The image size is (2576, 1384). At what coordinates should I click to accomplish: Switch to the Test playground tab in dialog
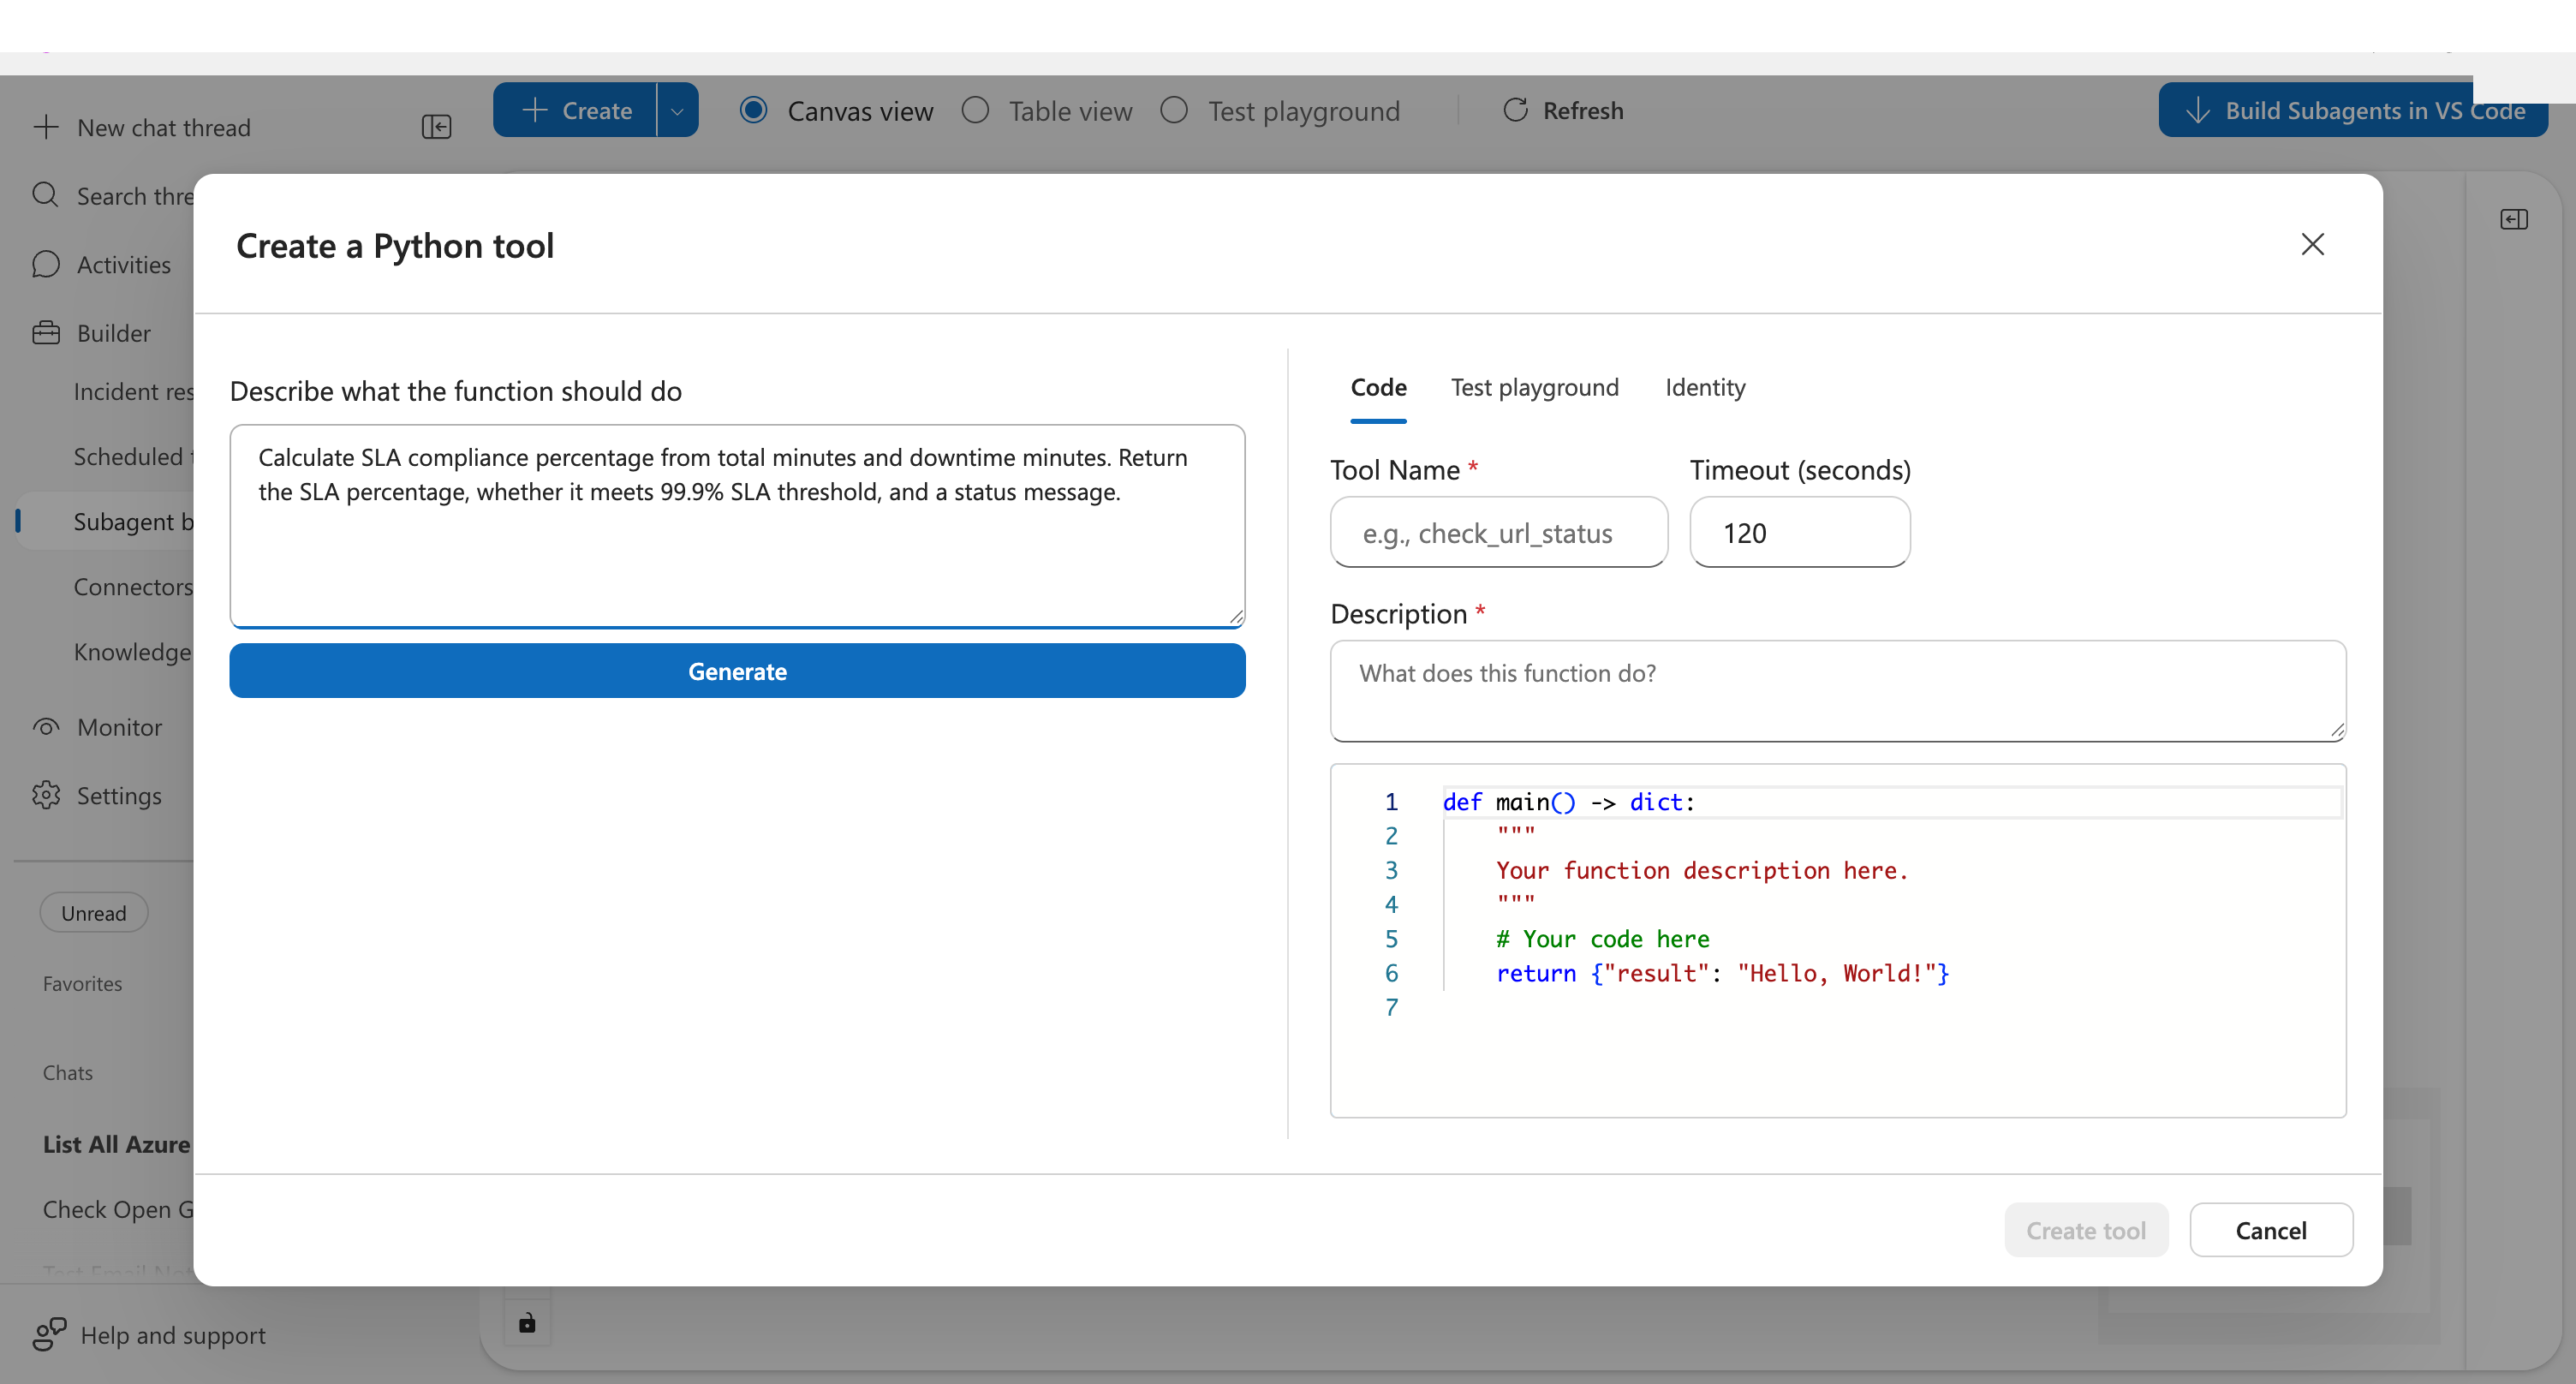tap(1534, 388)
